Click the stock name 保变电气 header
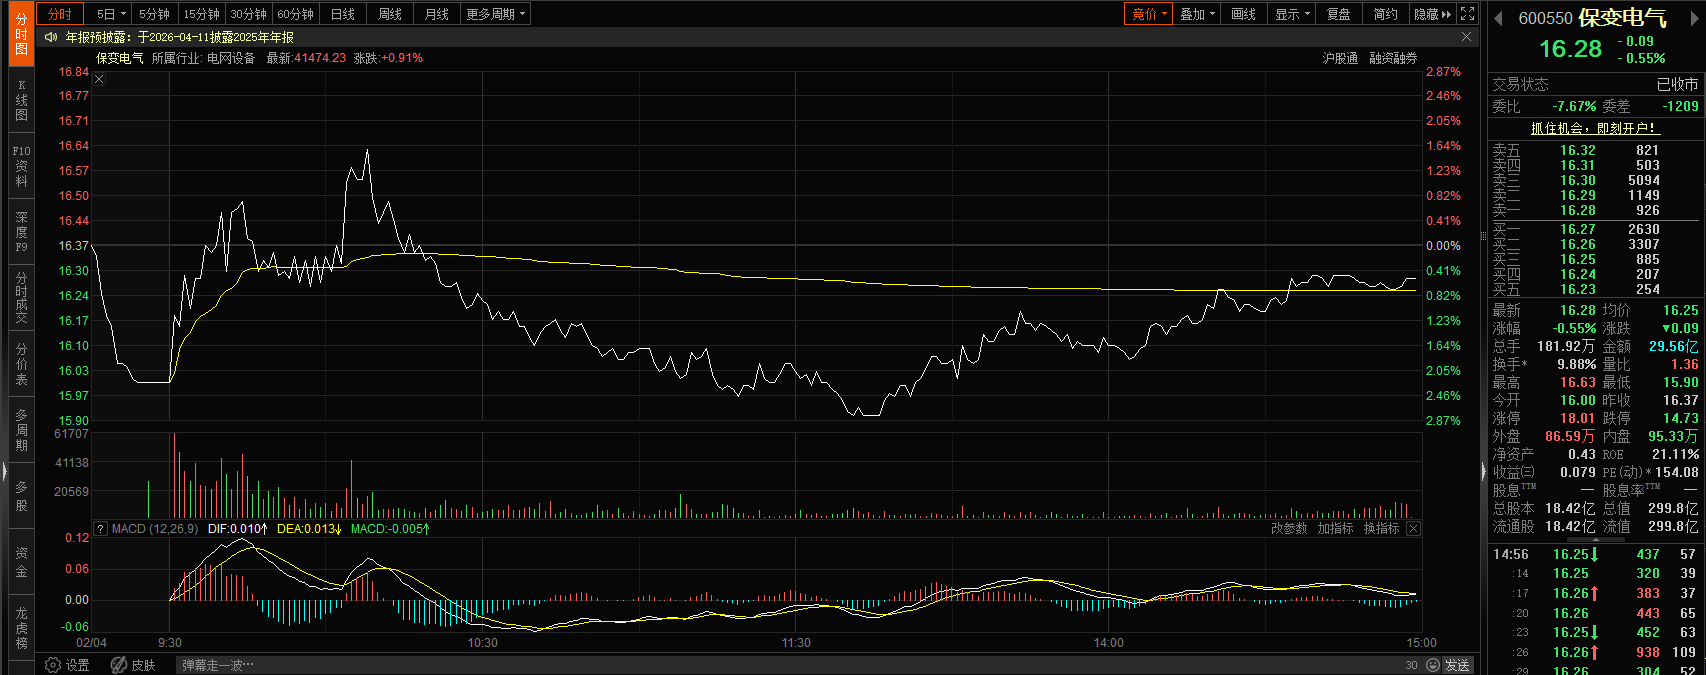The height and width of the screenshot is (675, 1706). coord(1622,18)
